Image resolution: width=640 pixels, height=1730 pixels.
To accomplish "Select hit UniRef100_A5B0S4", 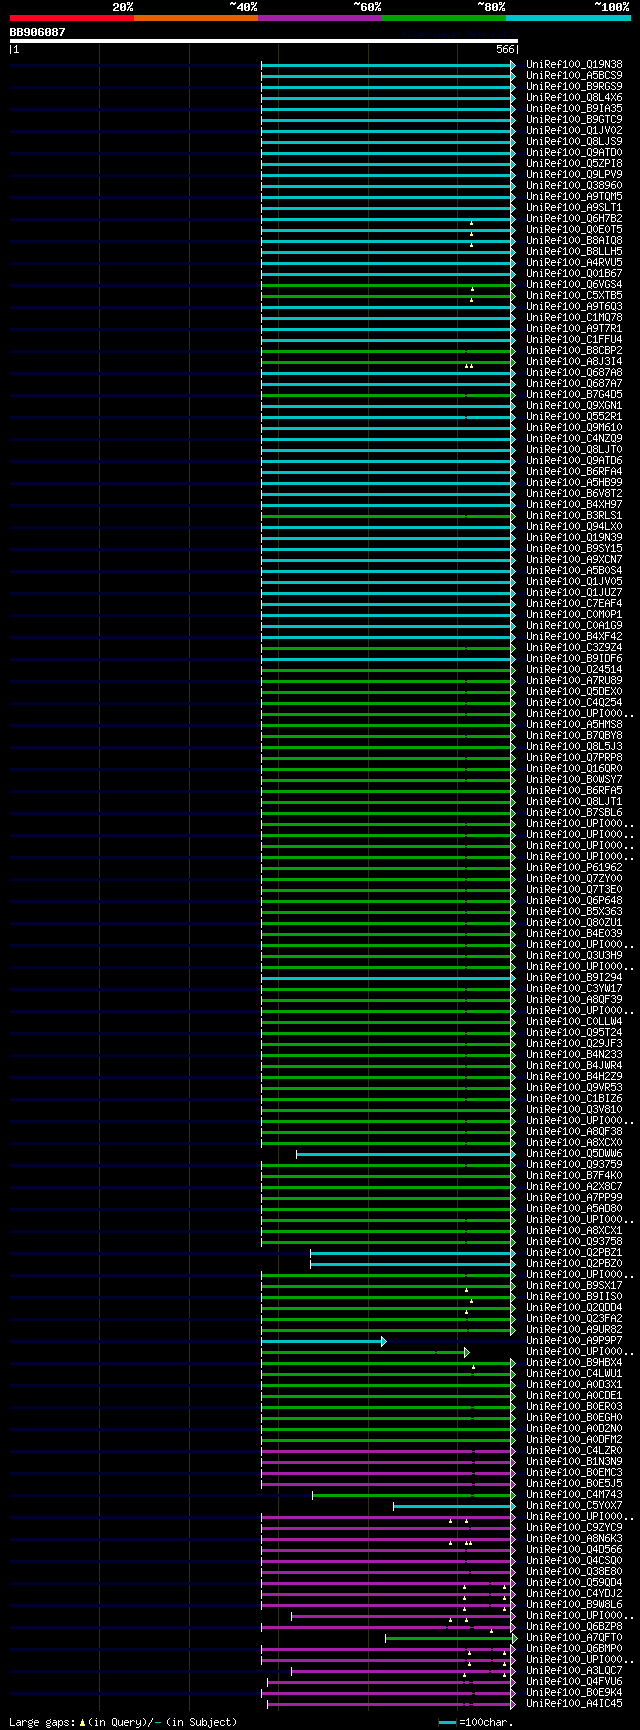I will pos(574,570).
